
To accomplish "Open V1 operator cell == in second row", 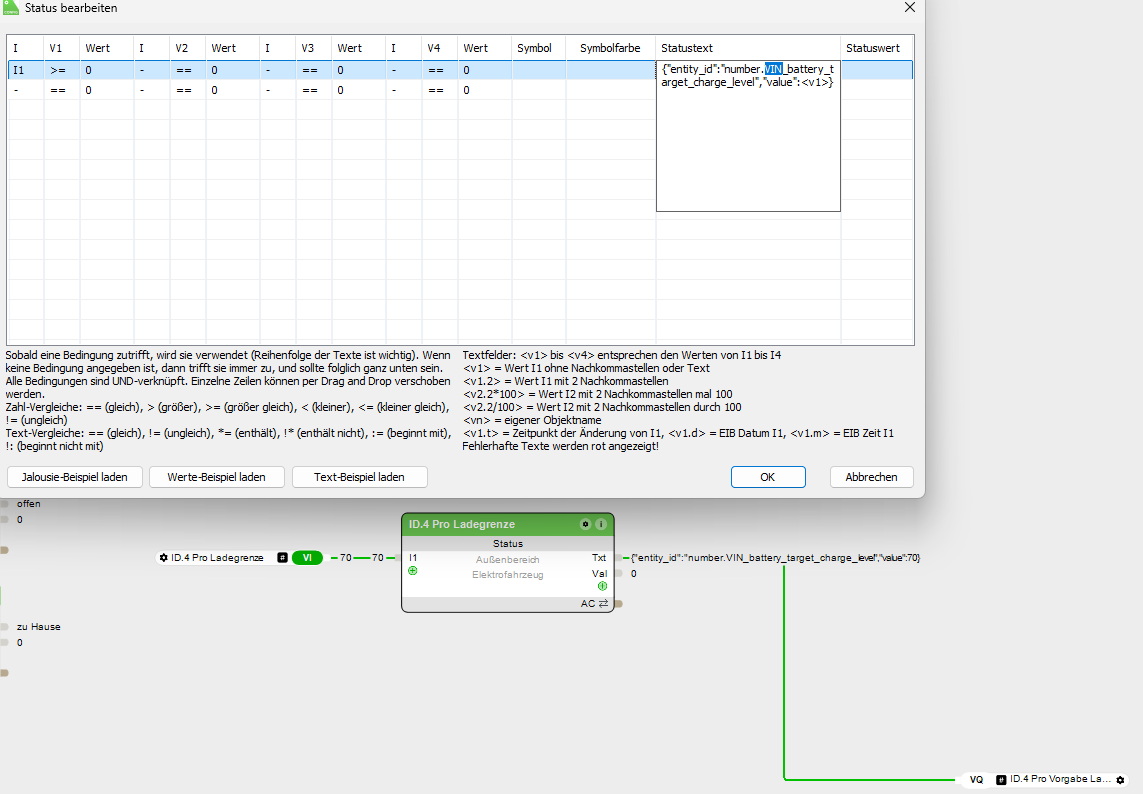I will tap(61, 90).
